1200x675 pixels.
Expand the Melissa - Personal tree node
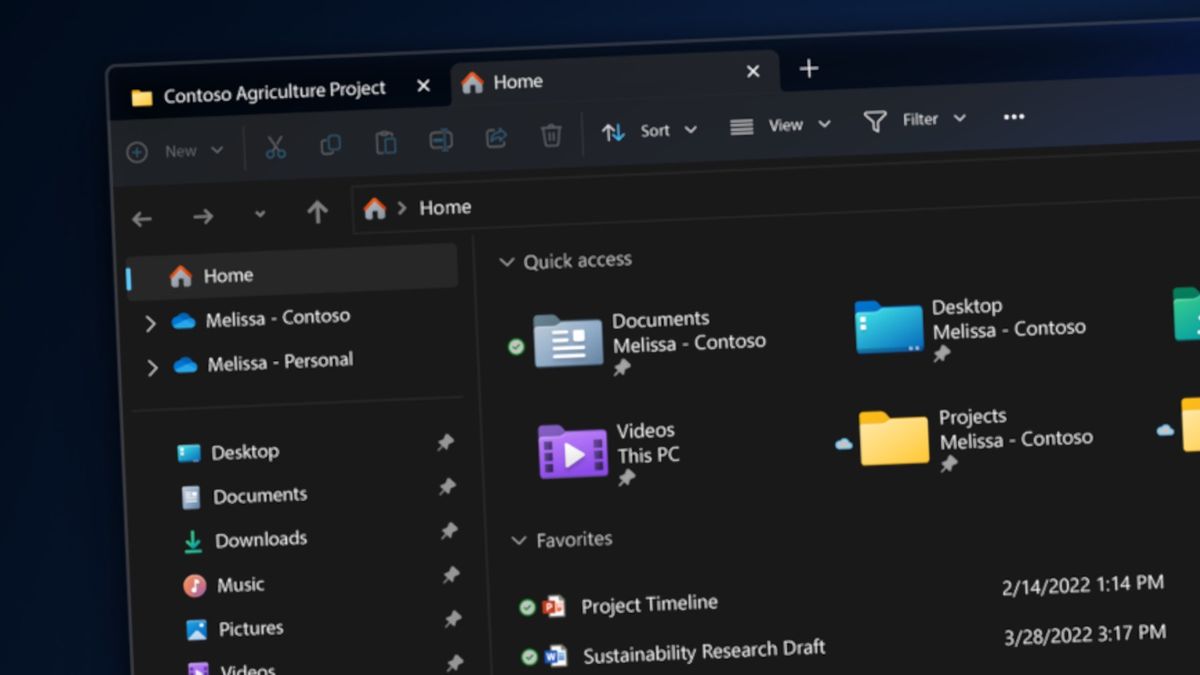click(152, 368)
